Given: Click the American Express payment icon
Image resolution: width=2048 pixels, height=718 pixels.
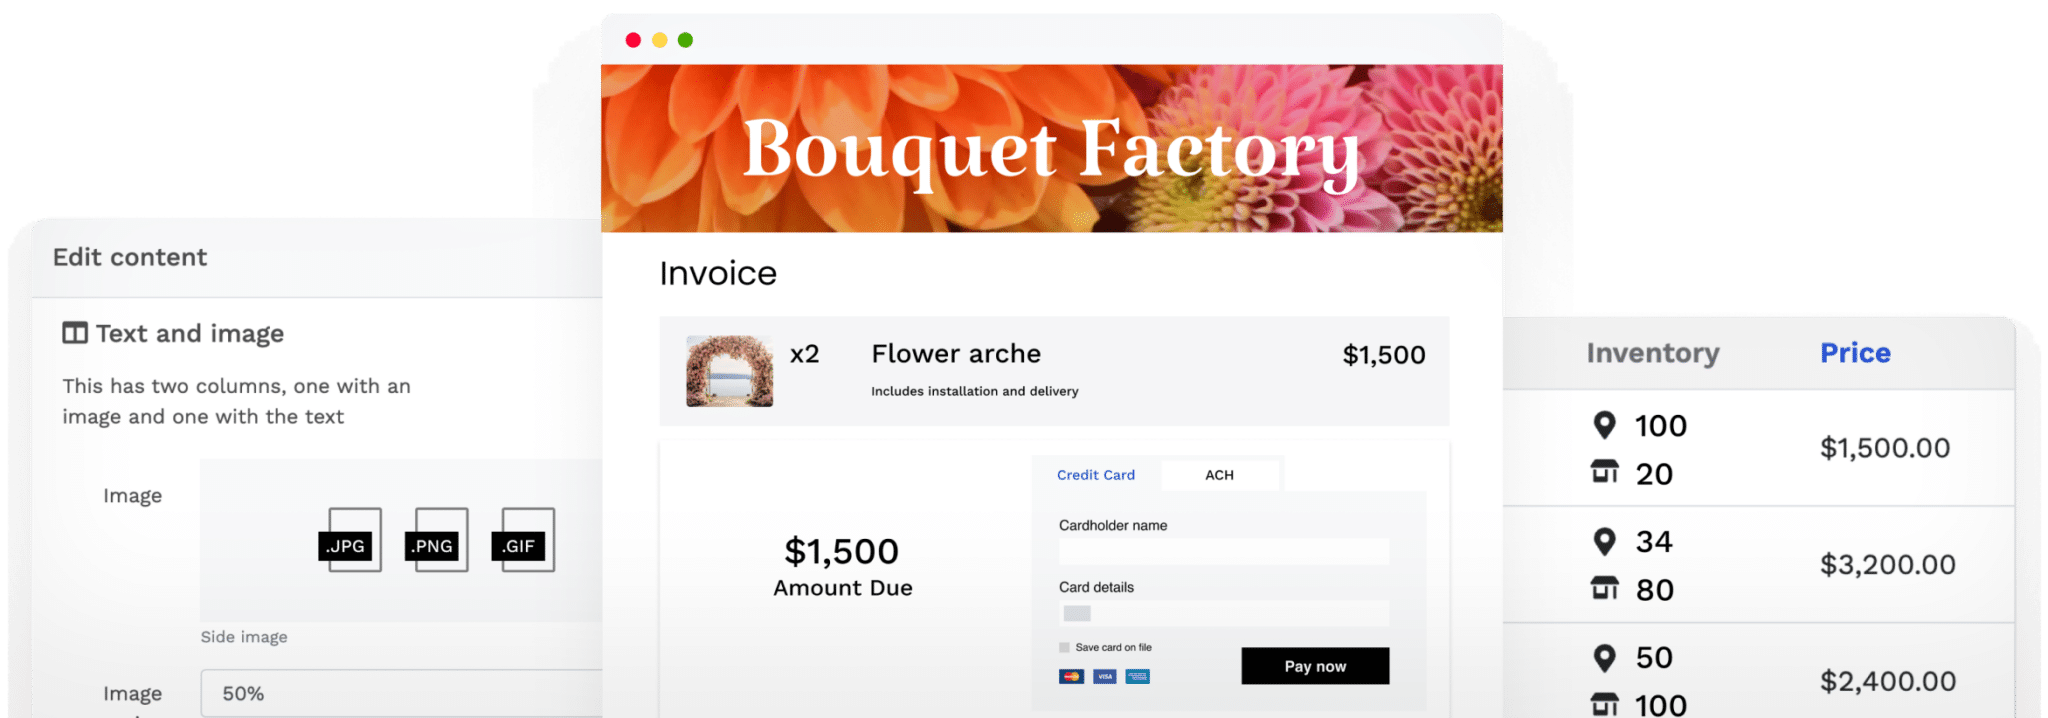Looking at the screenshot, I should [1137, 676].
